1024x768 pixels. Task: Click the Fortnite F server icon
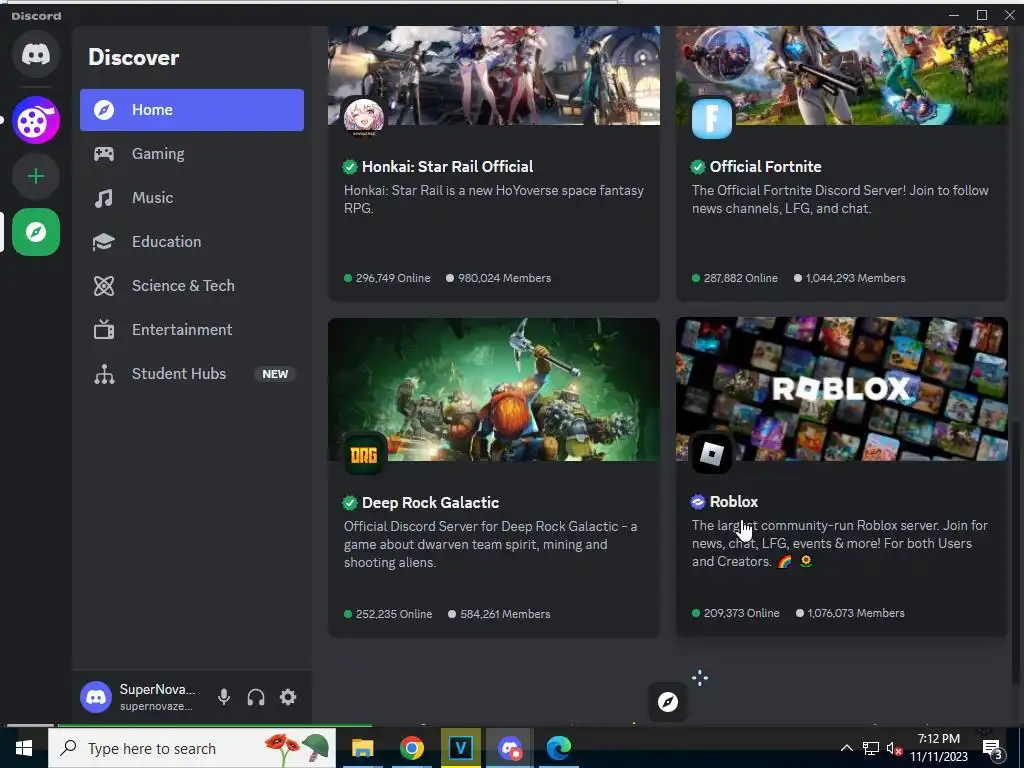coord(712,118)
